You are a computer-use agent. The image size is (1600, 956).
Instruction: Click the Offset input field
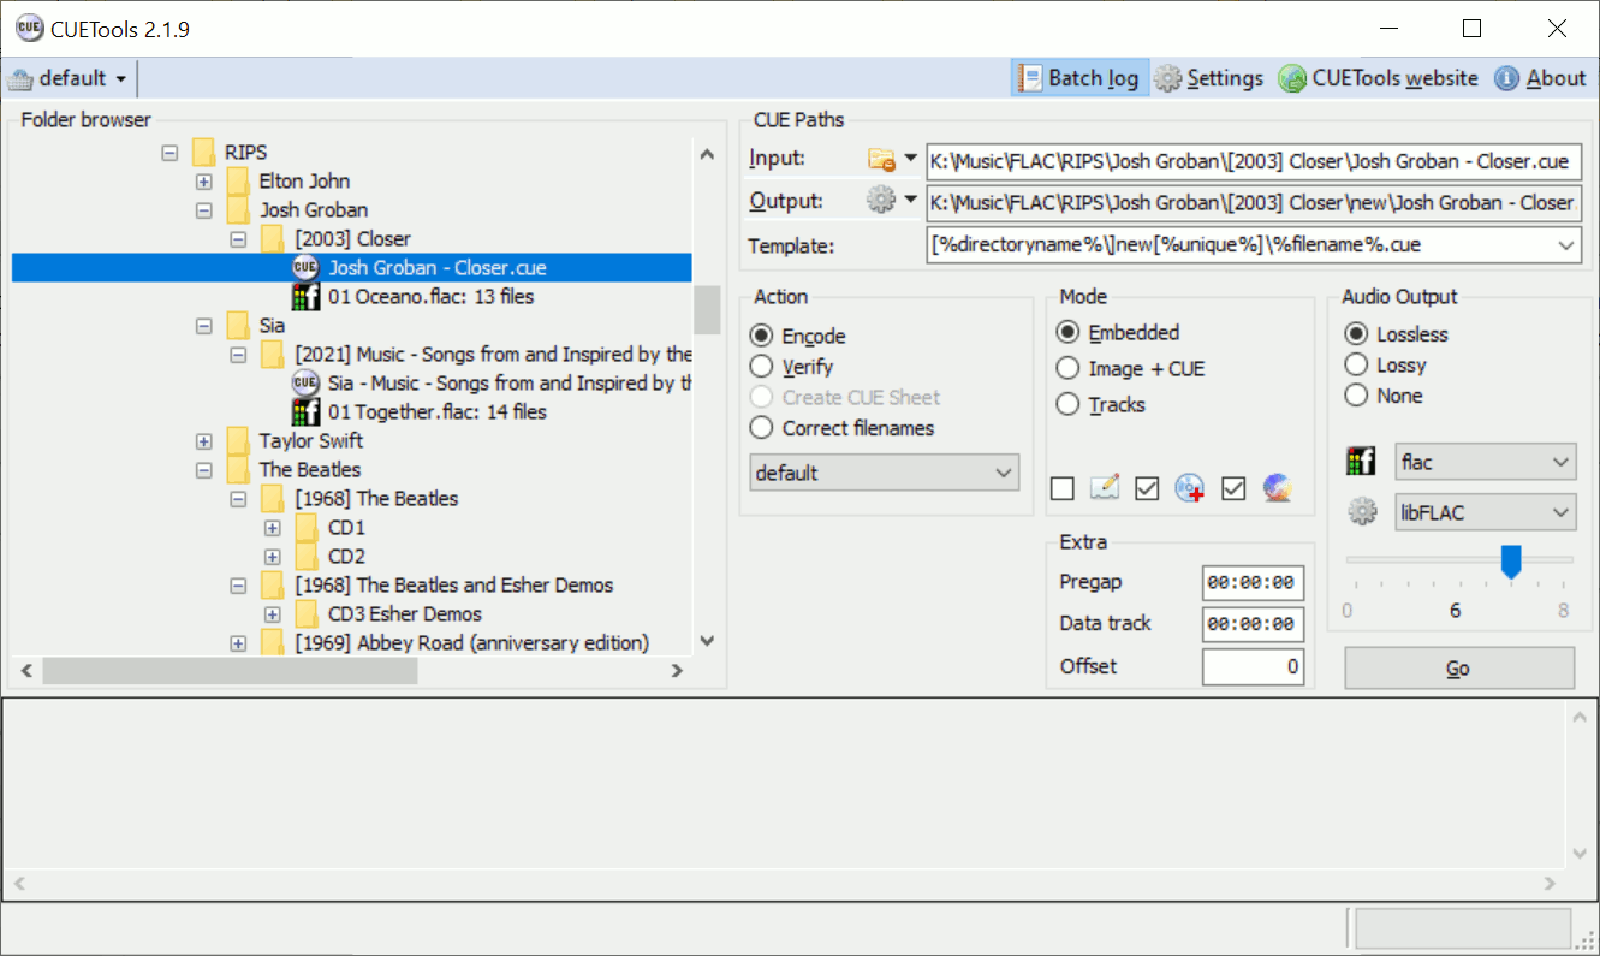pos(1252,667)
